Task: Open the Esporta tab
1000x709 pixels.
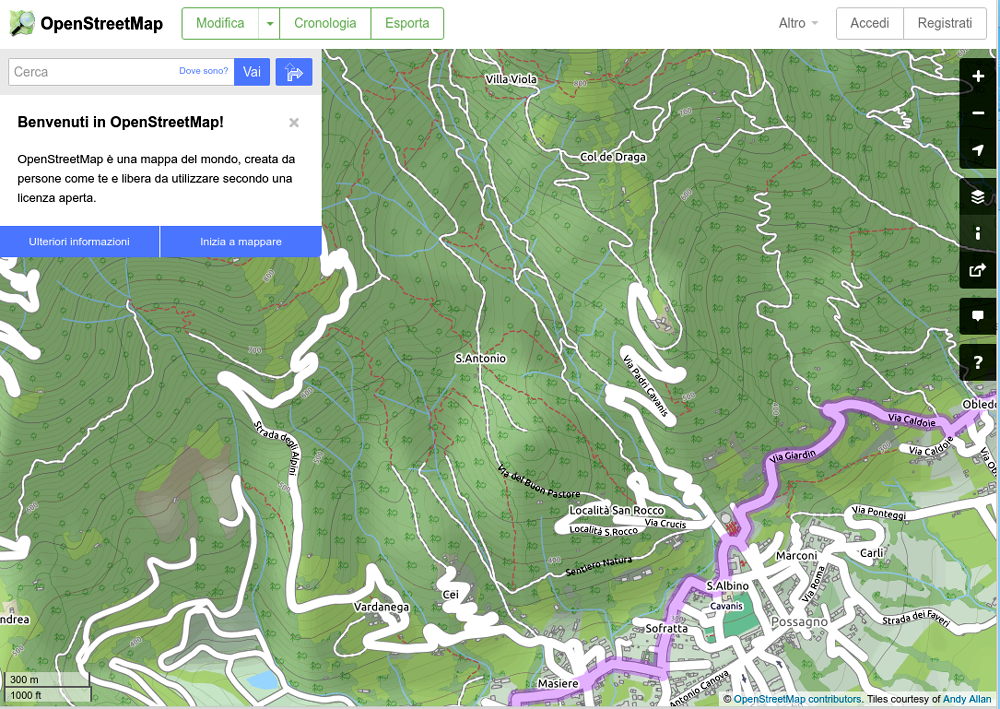Action: pyautogui.click(x=407, y=24)
